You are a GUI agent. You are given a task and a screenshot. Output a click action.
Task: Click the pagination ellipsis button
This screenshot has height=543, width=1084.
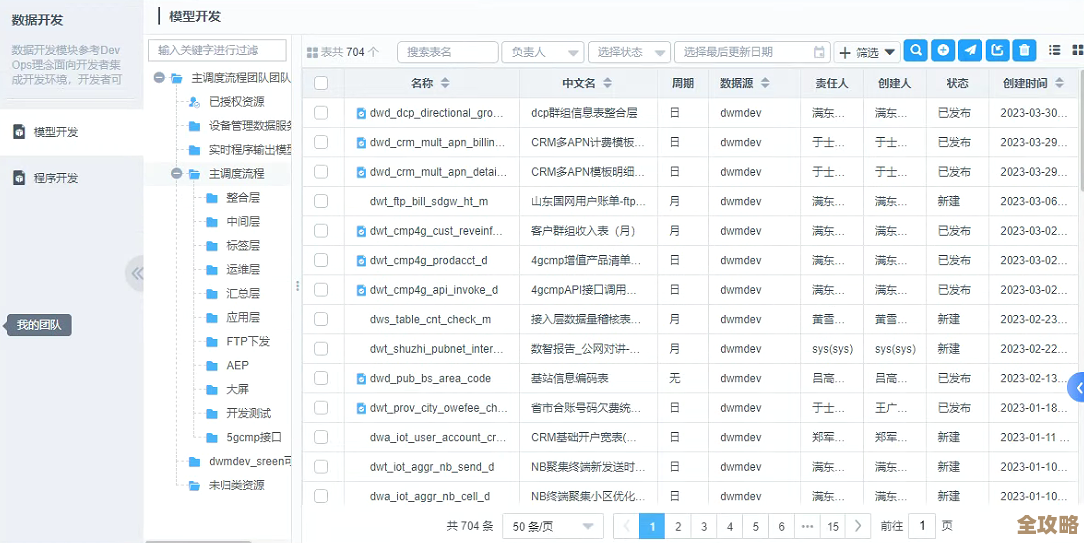pyautogui.click(x=807, y=526)
